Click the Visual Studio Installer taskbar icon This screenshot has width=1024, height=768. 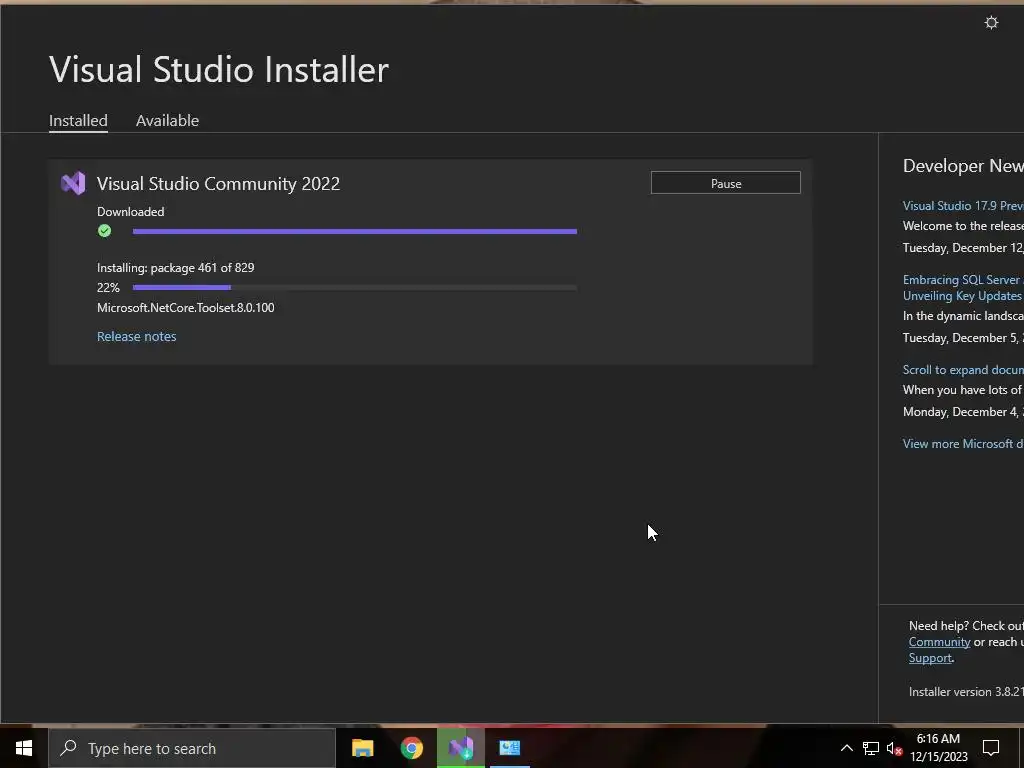coord(461,748)
